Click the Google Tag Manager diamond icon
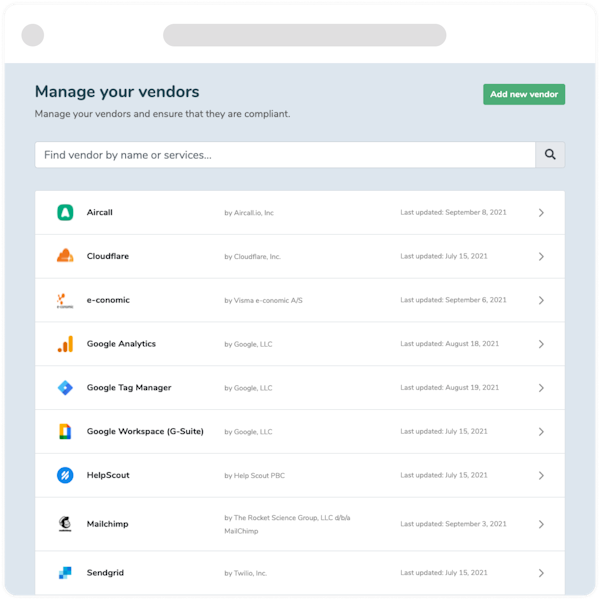The image size is (600, 600). coord(65,388)
